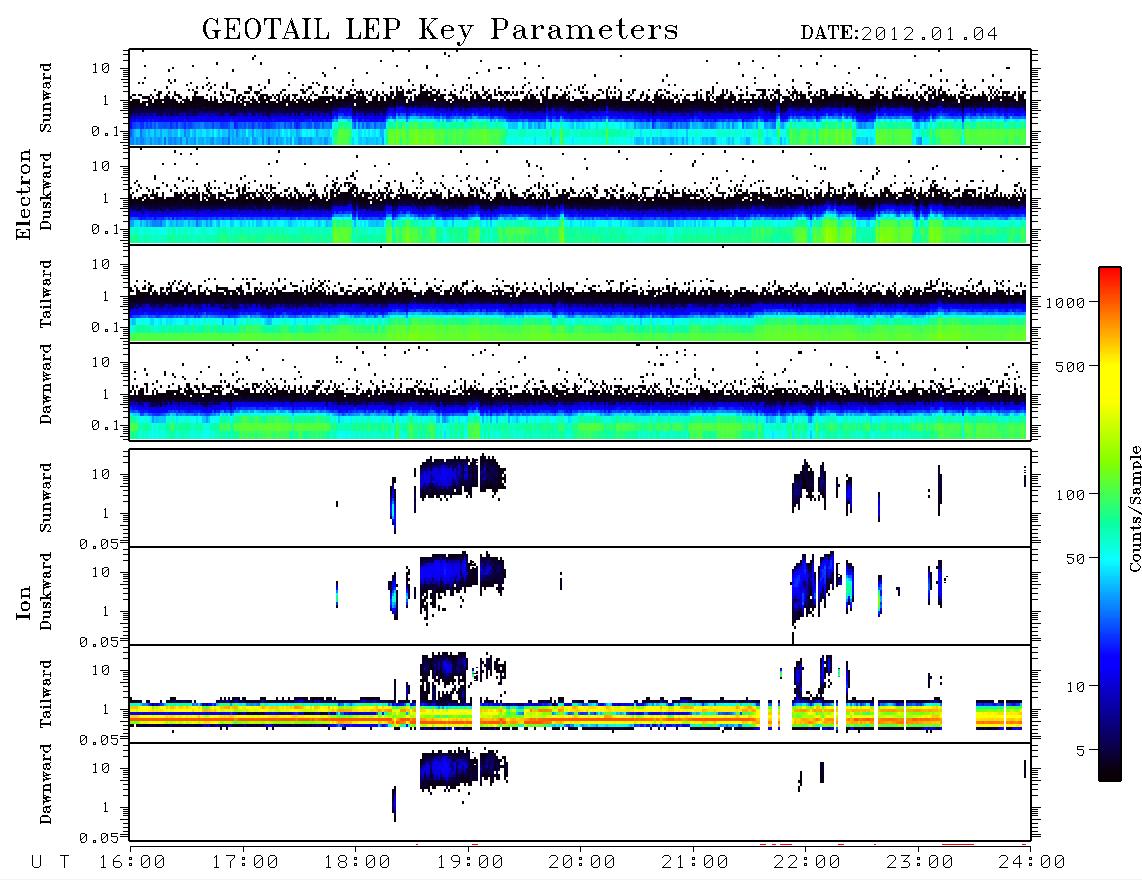Screen dimensions: 1142x880
Task: Select the Electron "Sunward" axis label
Action: pos(46,98)
